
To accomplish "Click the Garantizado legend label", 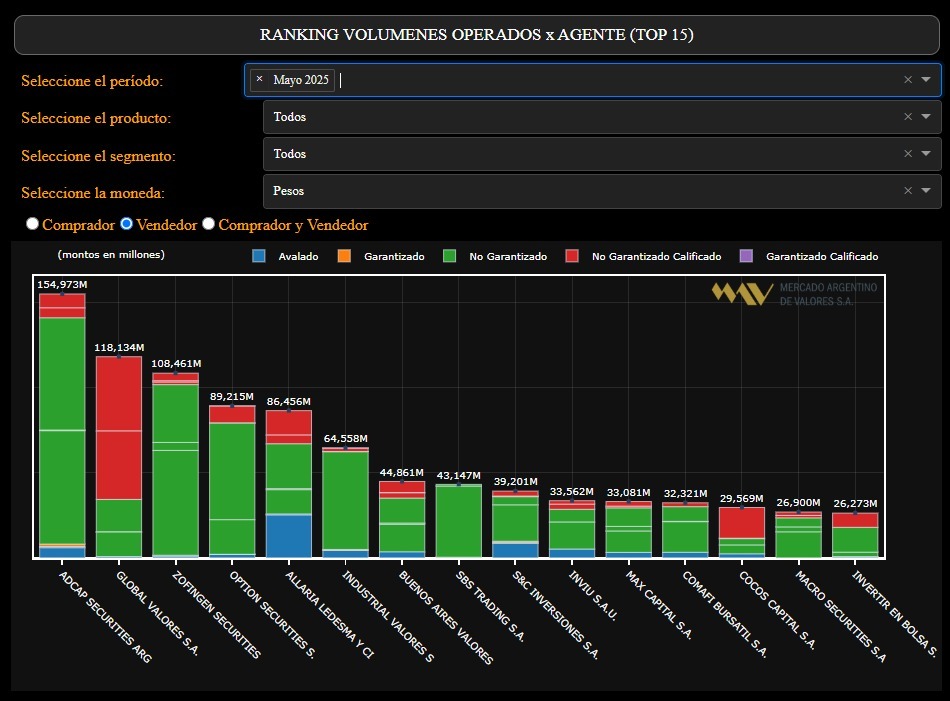I will [x=394, y=256].
